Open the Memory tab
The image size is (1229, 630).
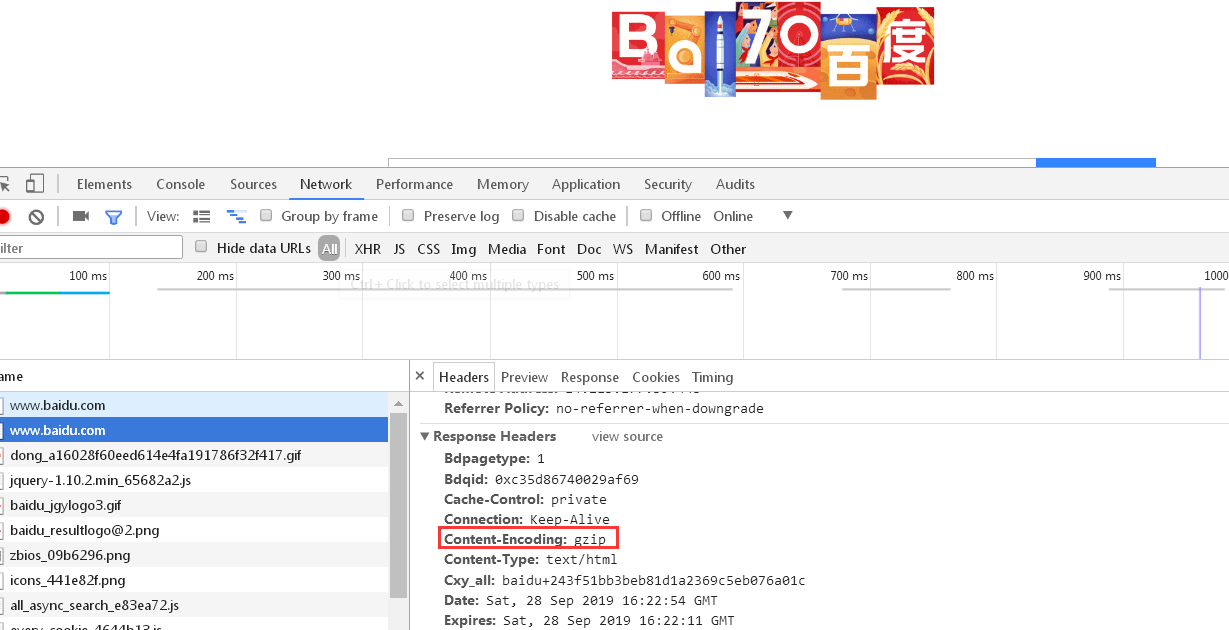[x=503, y=184]
